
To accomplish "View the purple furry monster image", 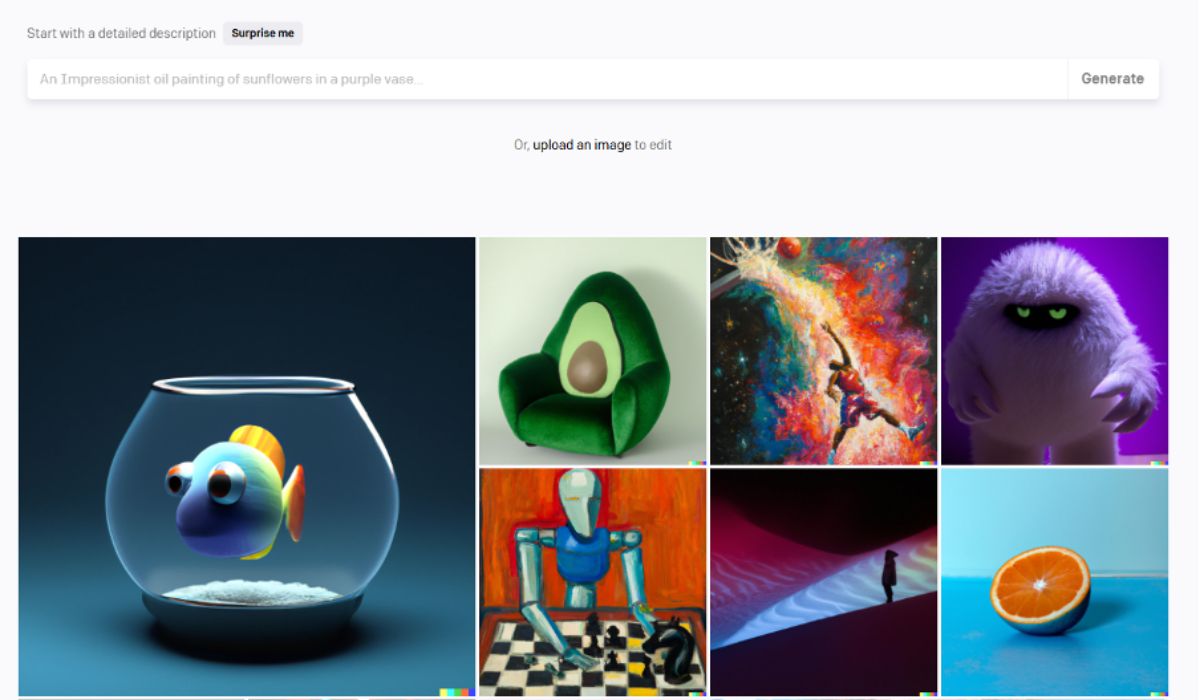I will tap(1054, 351).
